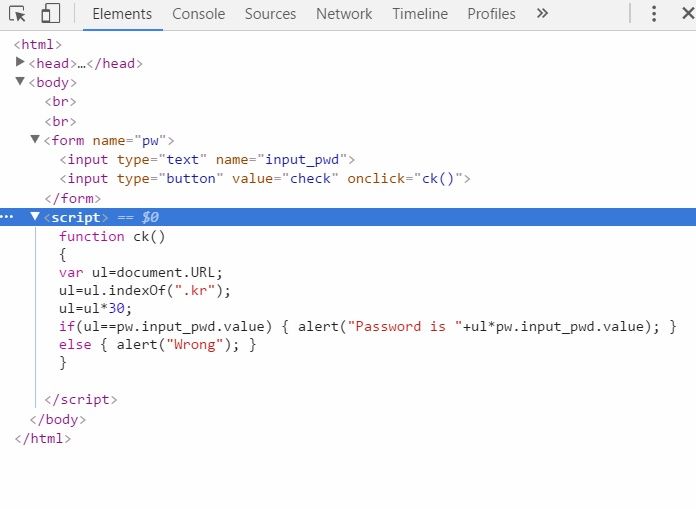This screenshot has height=509, width=696.
Task: Open the DevTools three-dot customize menu
Action: 654,14
